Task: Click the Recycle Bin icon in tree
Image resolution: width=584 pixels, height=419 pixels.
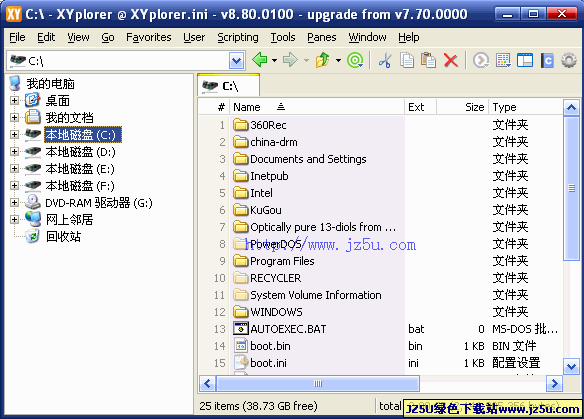Action: point(33,236)
